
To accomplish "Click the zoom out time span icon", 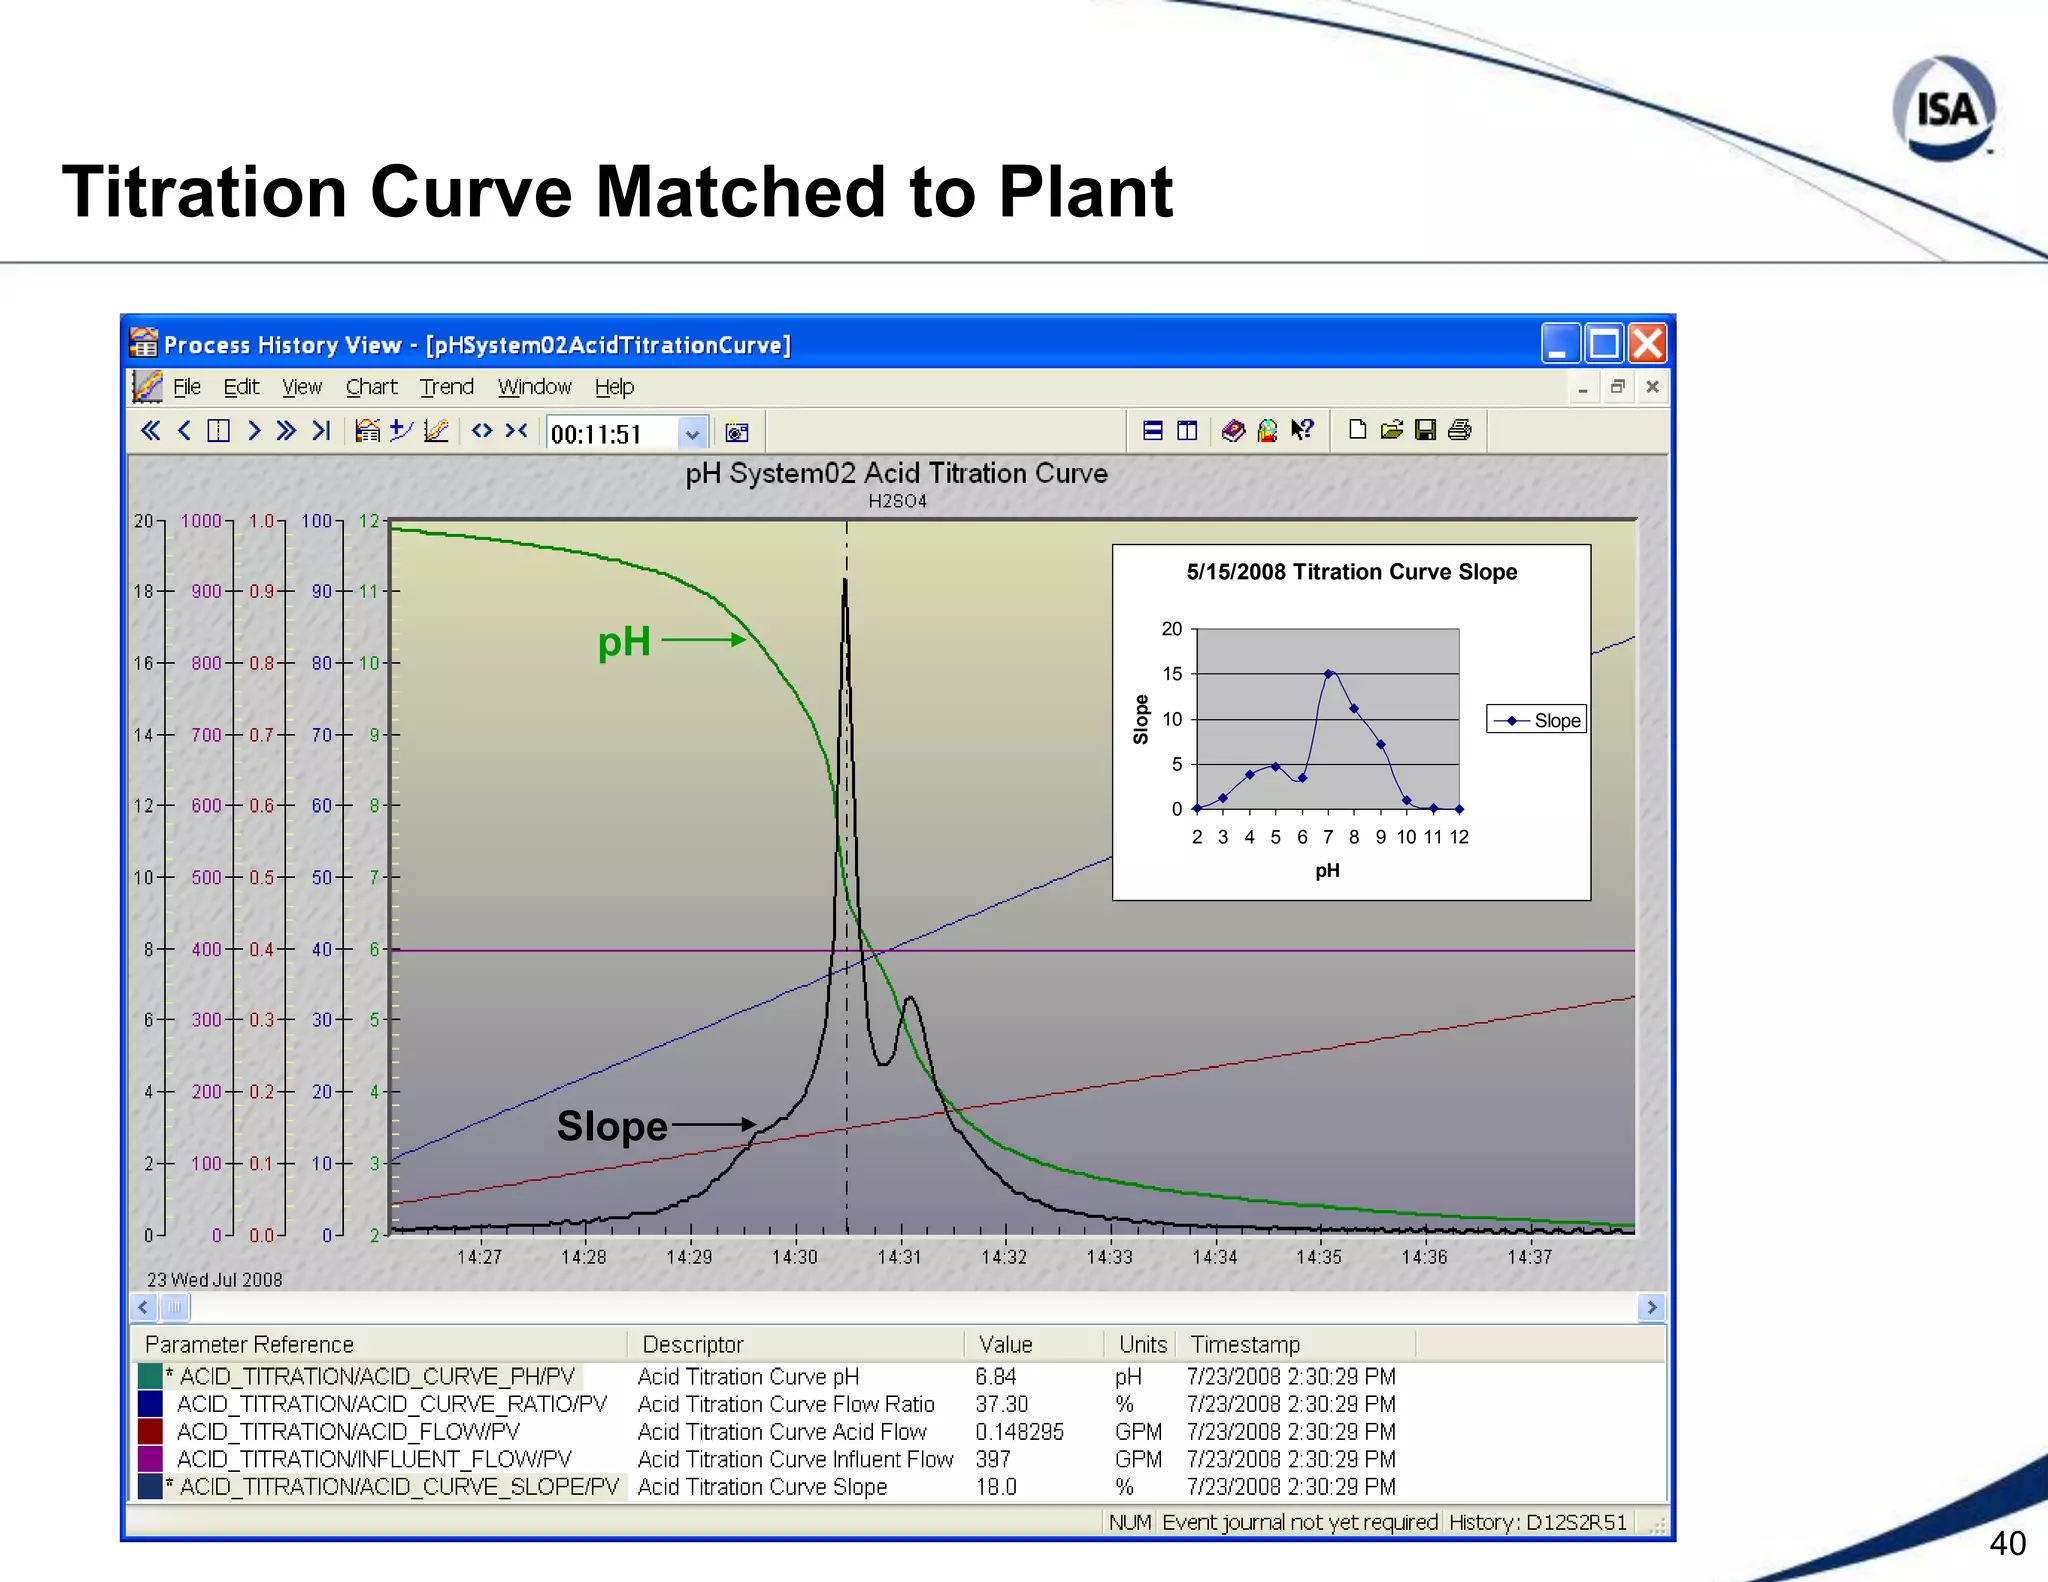I will (516, 431).
